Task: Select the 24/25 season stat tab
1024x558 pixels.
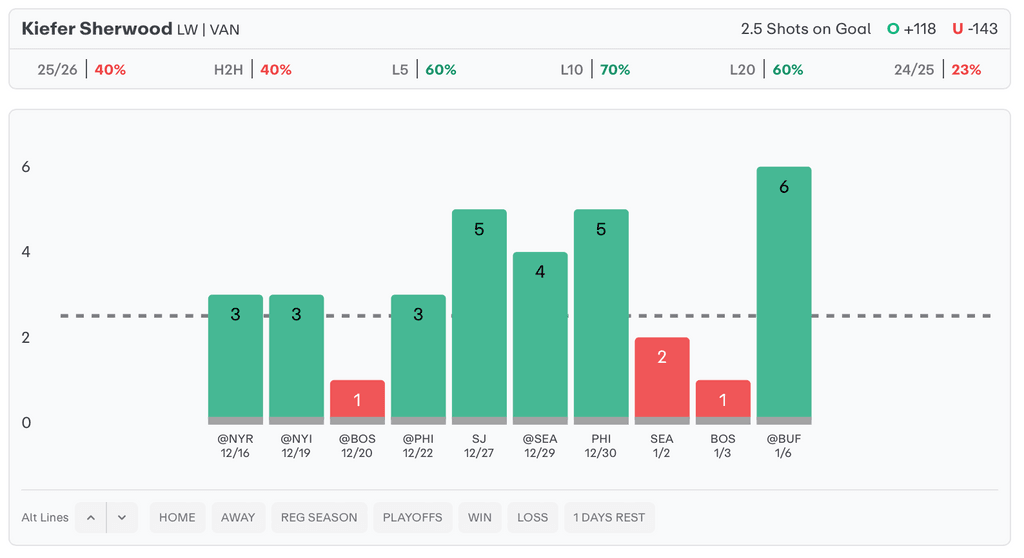Action: (937, 70)
